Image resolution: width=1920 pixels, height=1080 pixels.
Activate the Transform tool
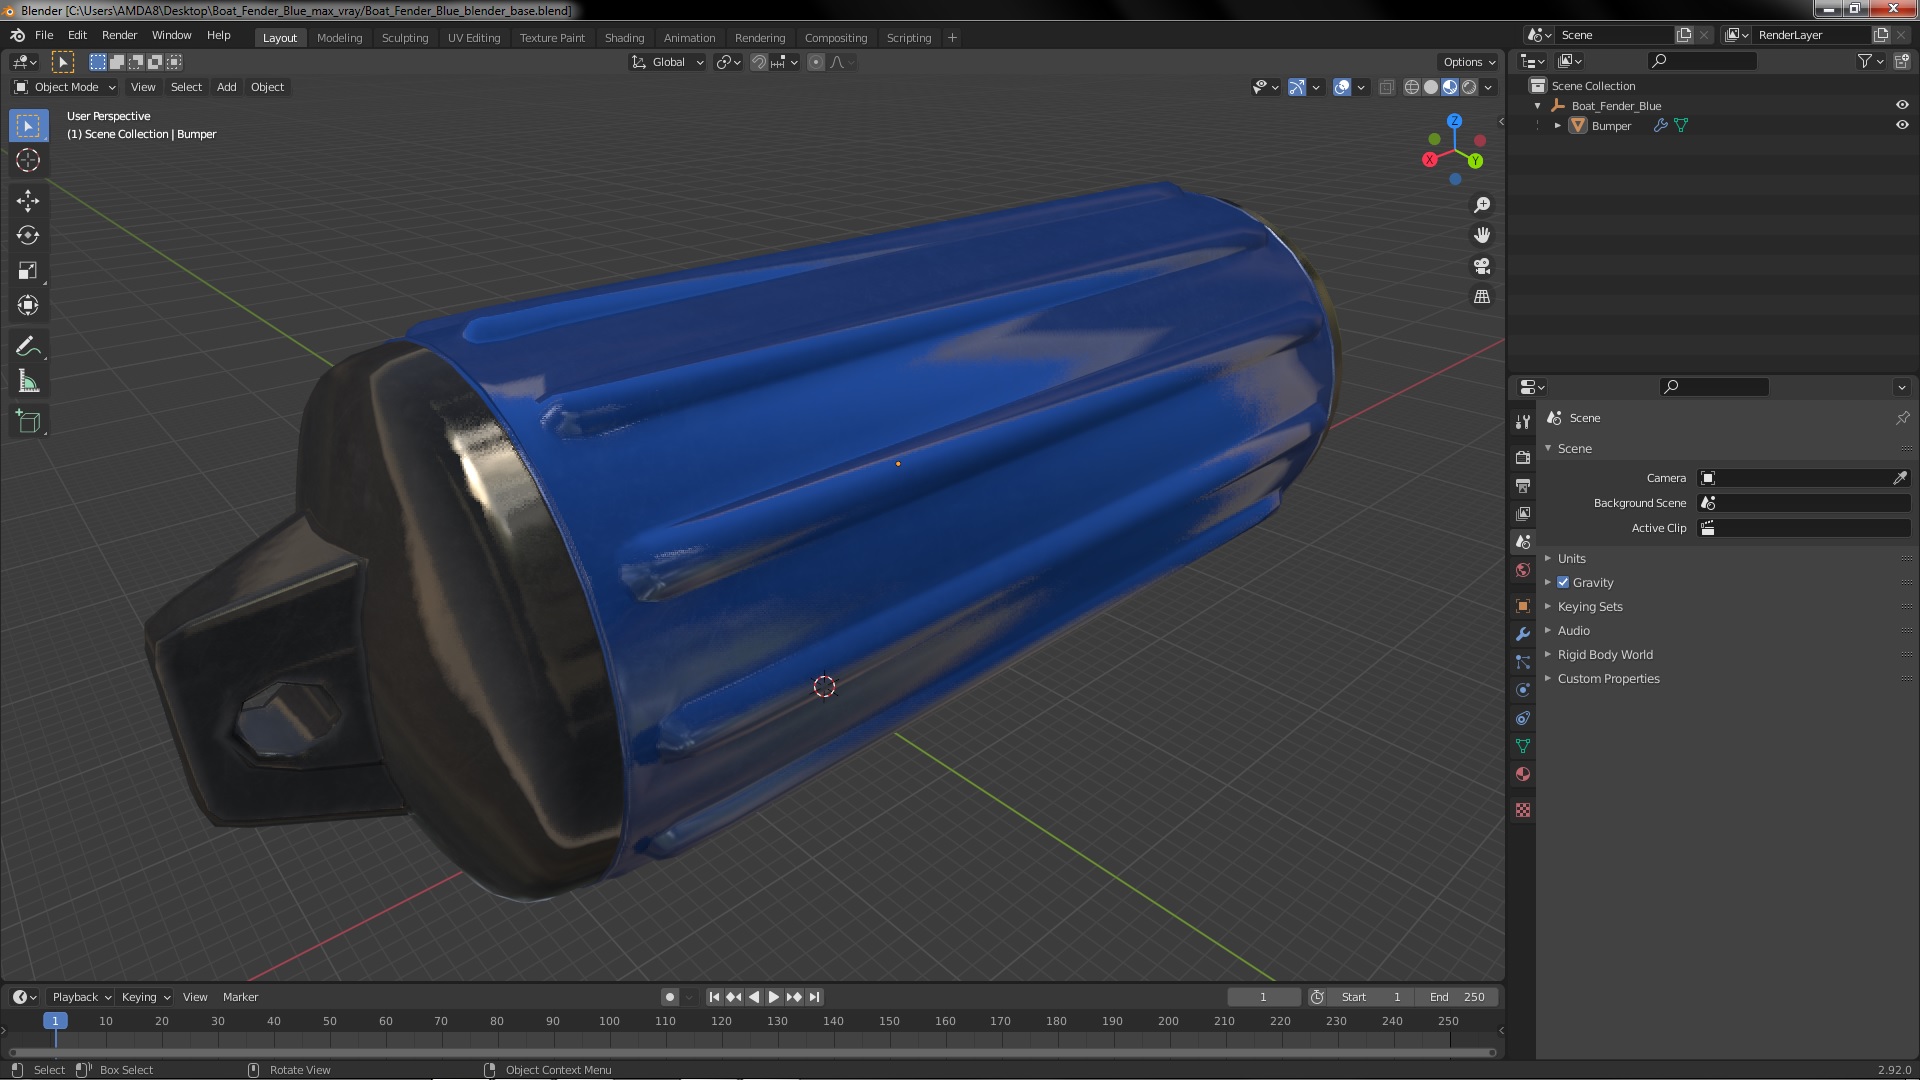pos(28,305)
